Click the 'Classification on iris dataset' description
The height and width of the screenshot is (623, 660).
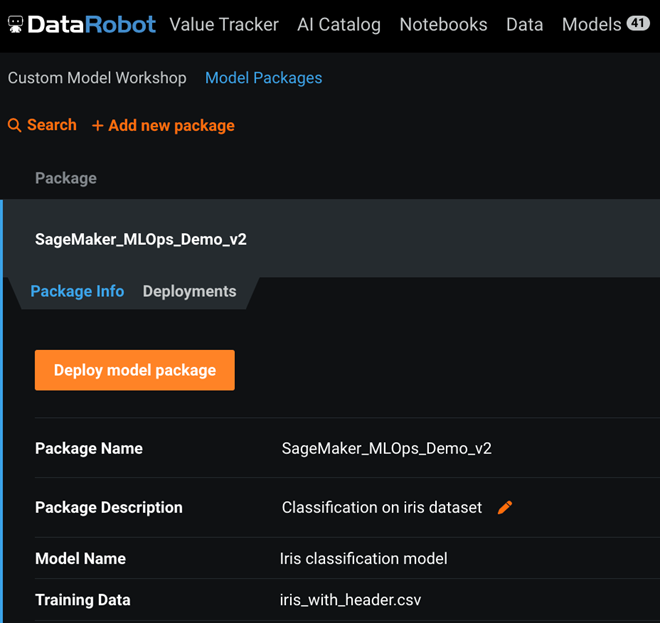[382, 507]
